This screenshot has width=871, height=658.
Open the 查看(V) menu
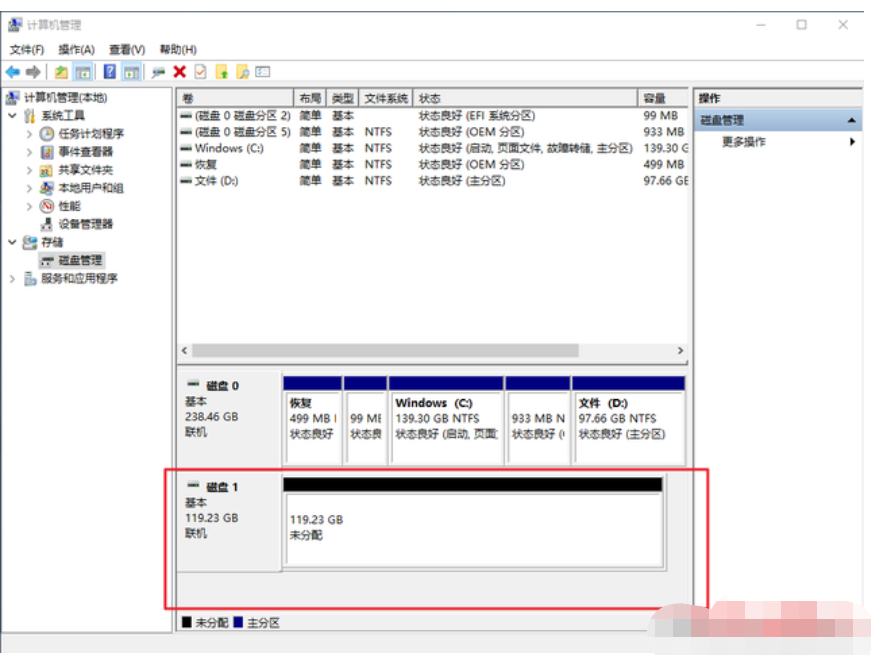127,49
